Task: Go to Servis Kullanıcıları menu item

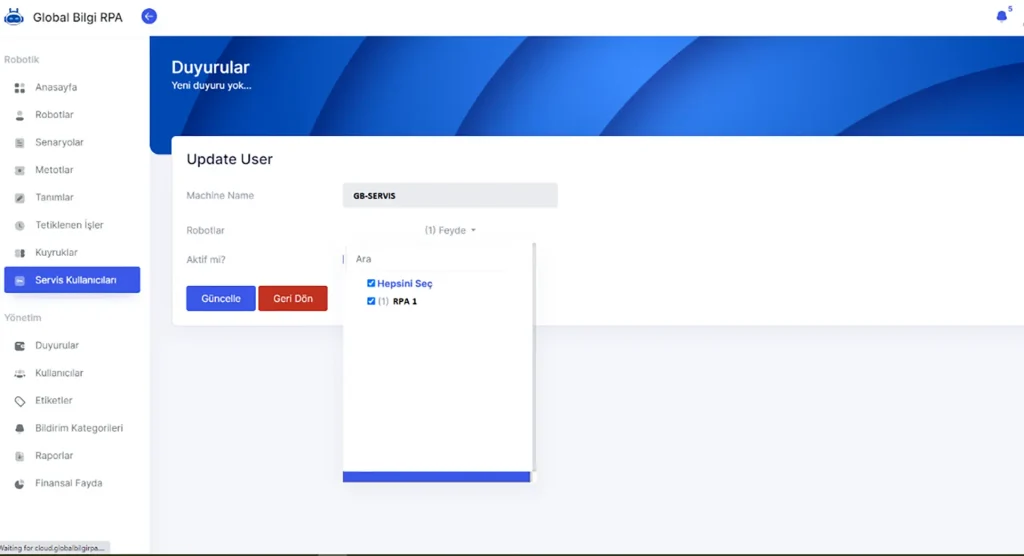Action: [72, 280]
